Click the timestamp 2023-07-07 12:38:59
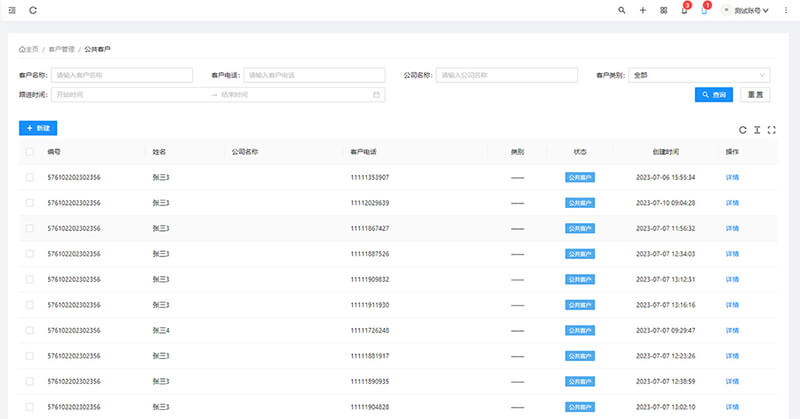The width and height of the screenshot is (800, 419). click(x=665, y=381)
